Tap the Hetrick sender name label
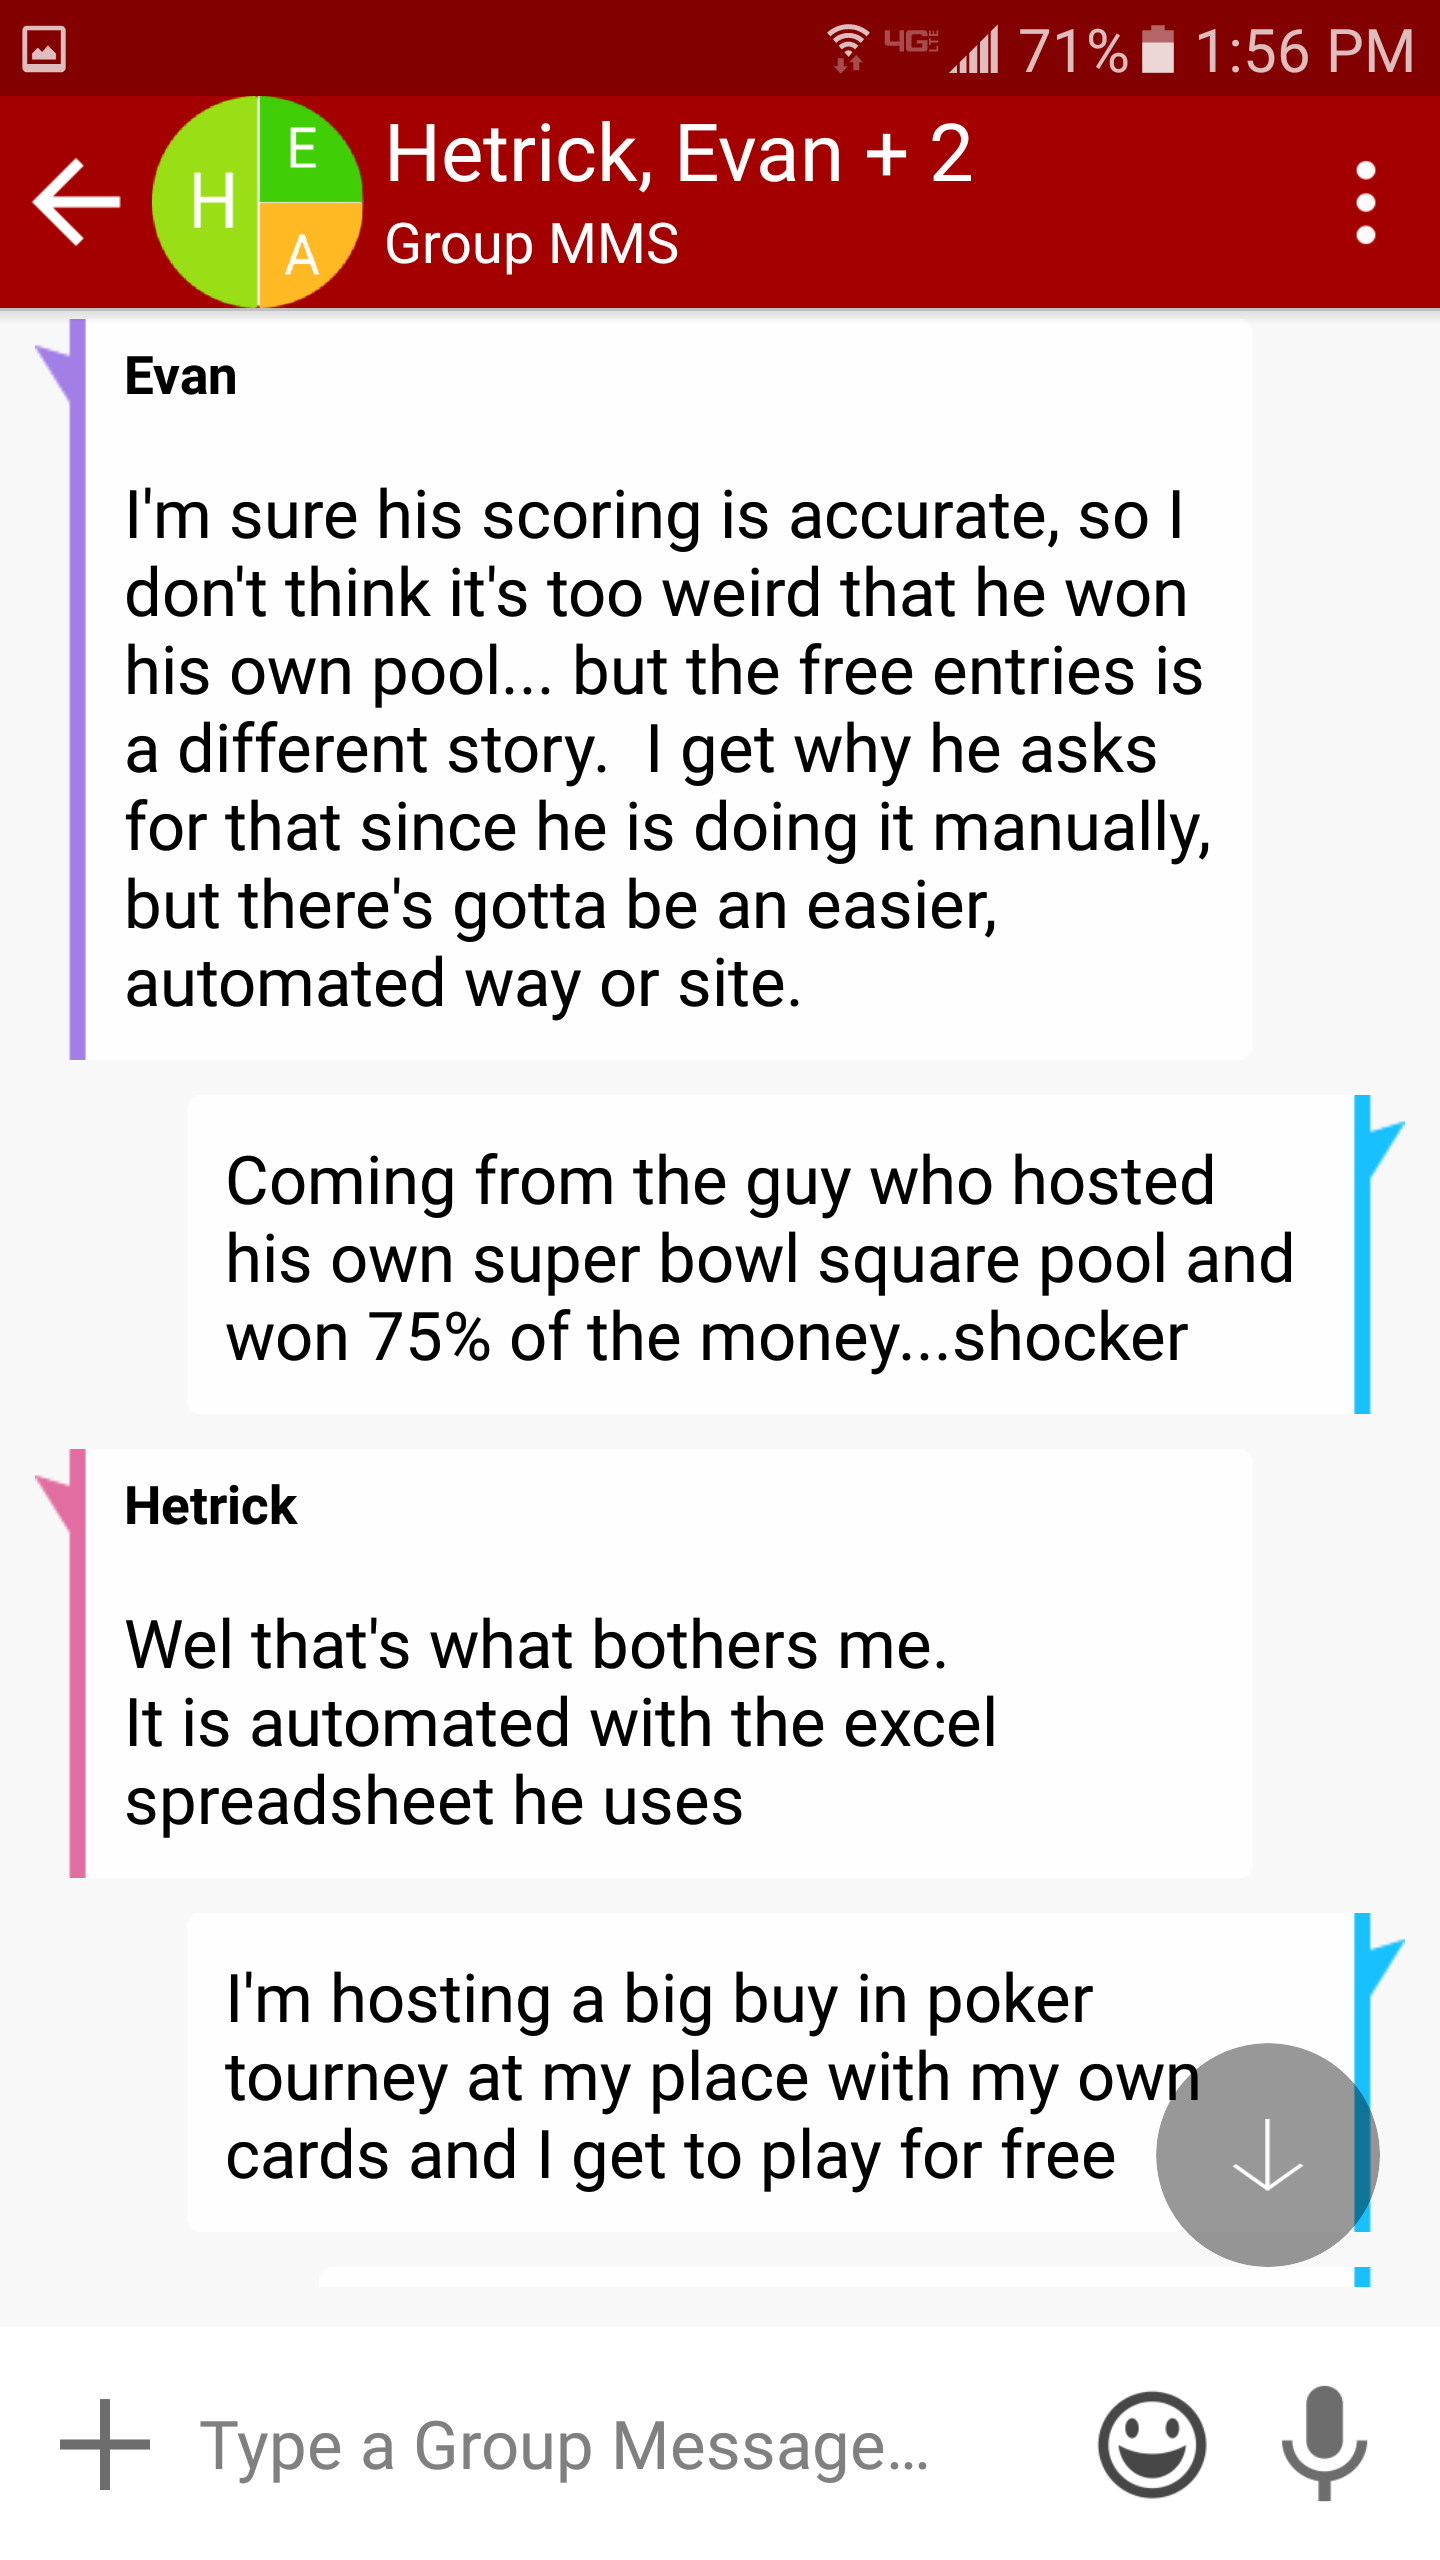 pos(211,1506)
